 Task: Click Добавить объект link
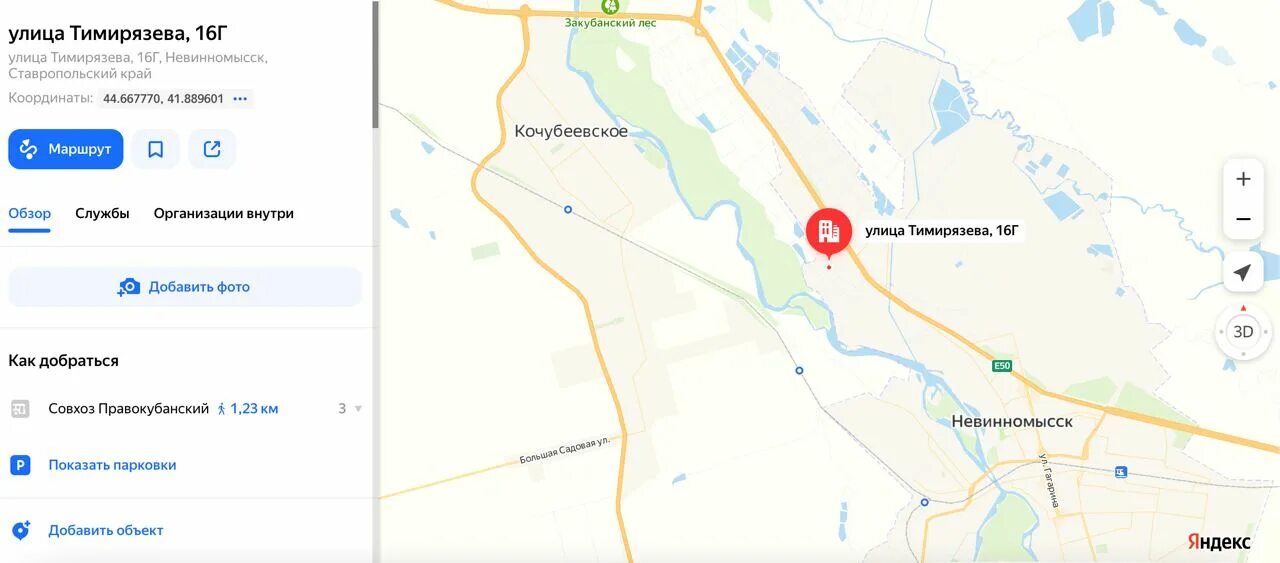[106, 530]
